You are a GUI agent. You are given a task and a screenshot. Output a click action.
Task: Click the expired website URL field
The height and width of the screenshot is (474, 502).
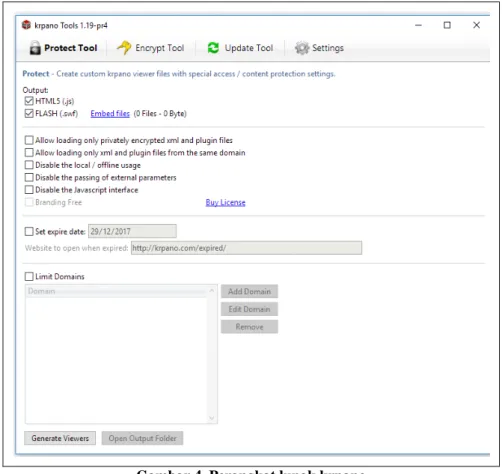click(x=246, y=248)
